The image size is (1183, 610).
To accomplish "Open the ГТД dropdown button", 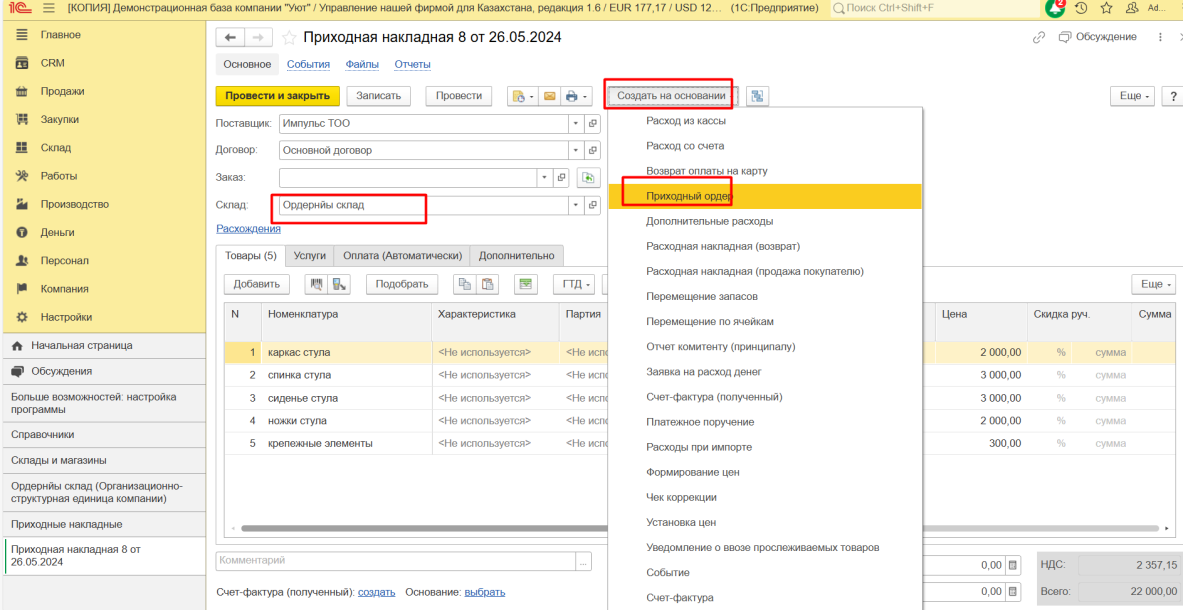I will (573, 284).
